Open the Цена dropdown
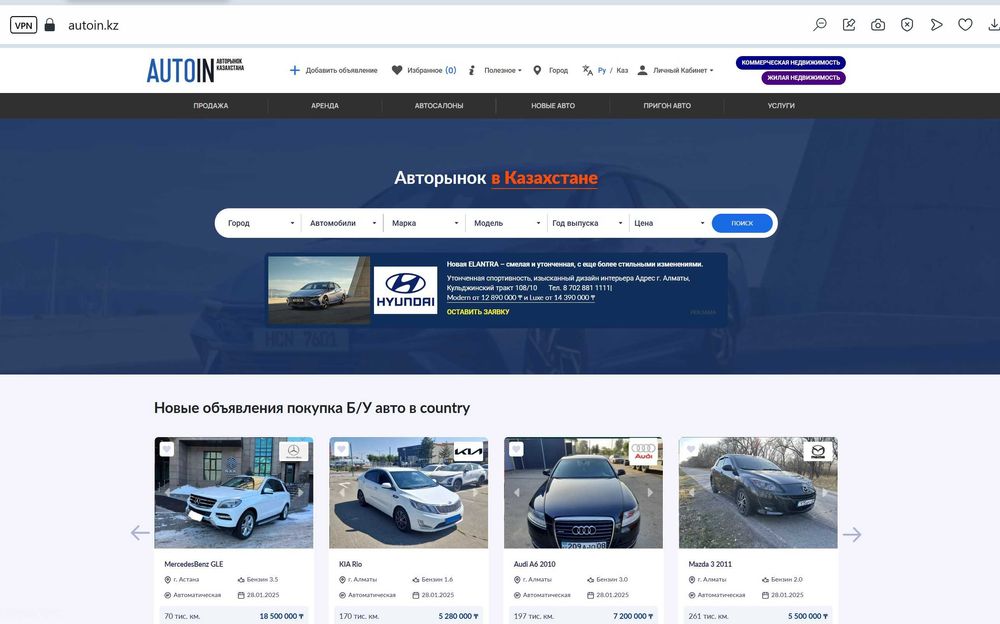This screenshot has width=1000, height=624. pos(670,223)
